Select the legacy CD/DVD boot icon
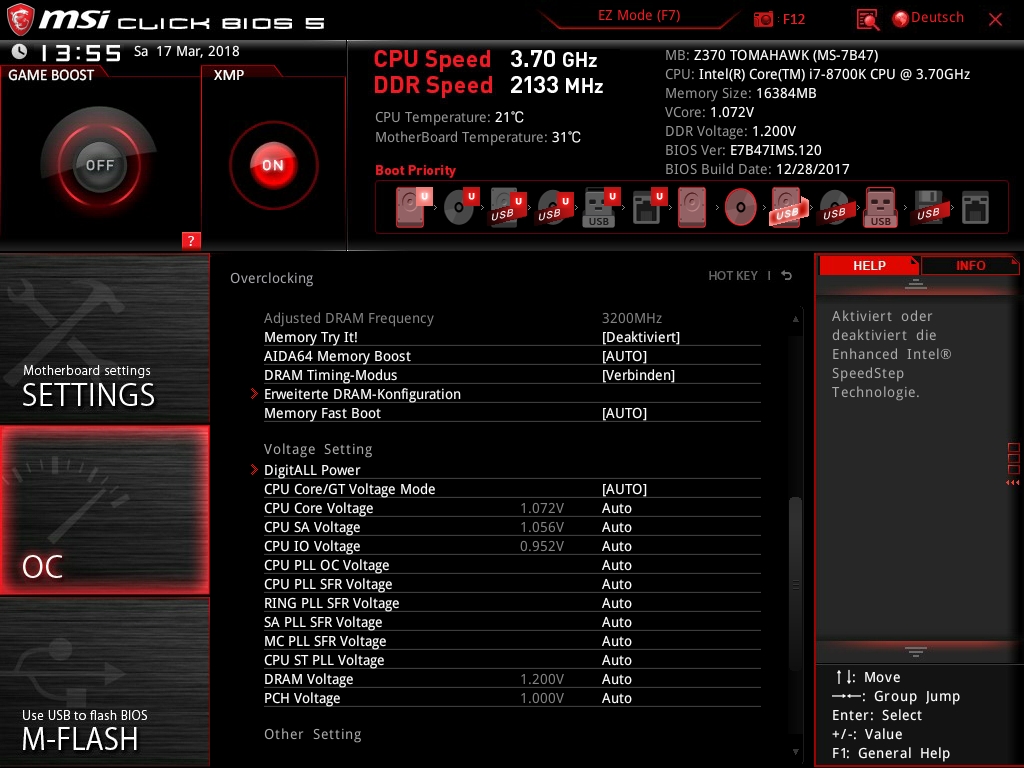The width and height of the screenshot is (1024, 768). coord(741,207)
